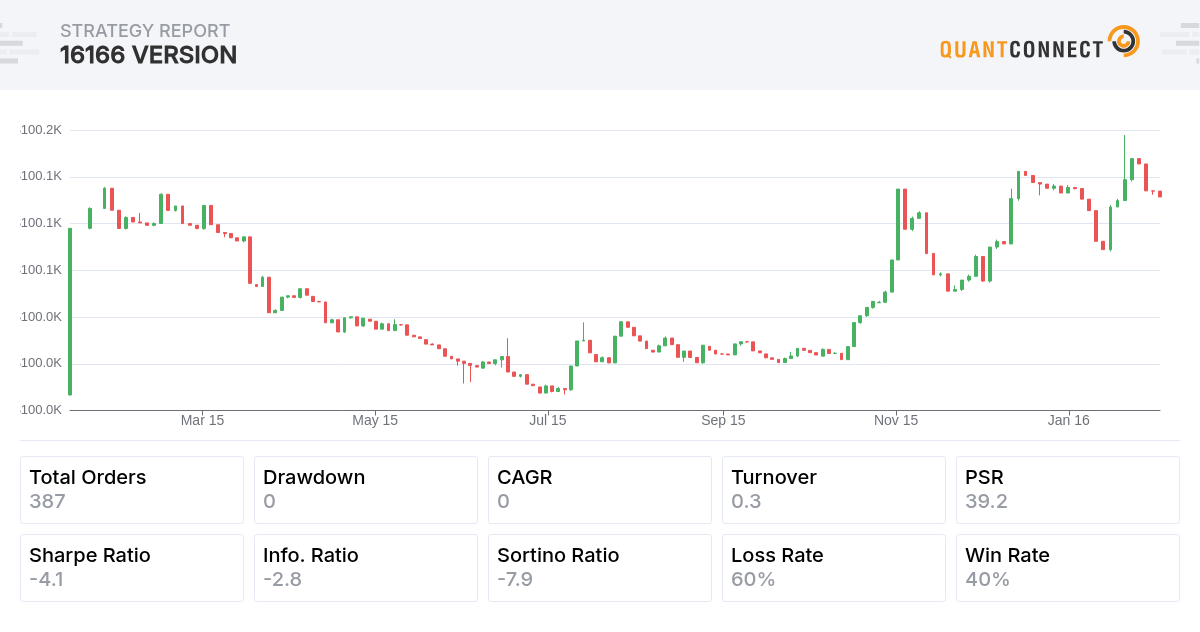Click the CAGR label

click(525, 477)
